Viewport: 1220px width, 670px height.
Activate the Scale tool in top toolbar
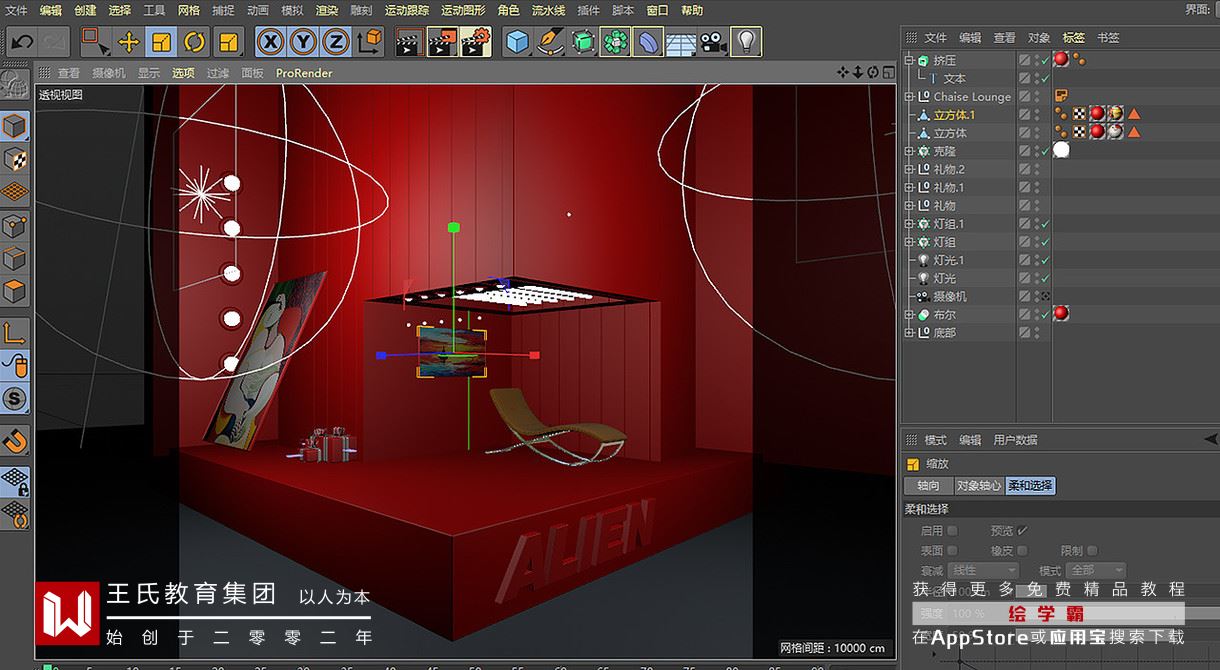(x=162, y=42)
